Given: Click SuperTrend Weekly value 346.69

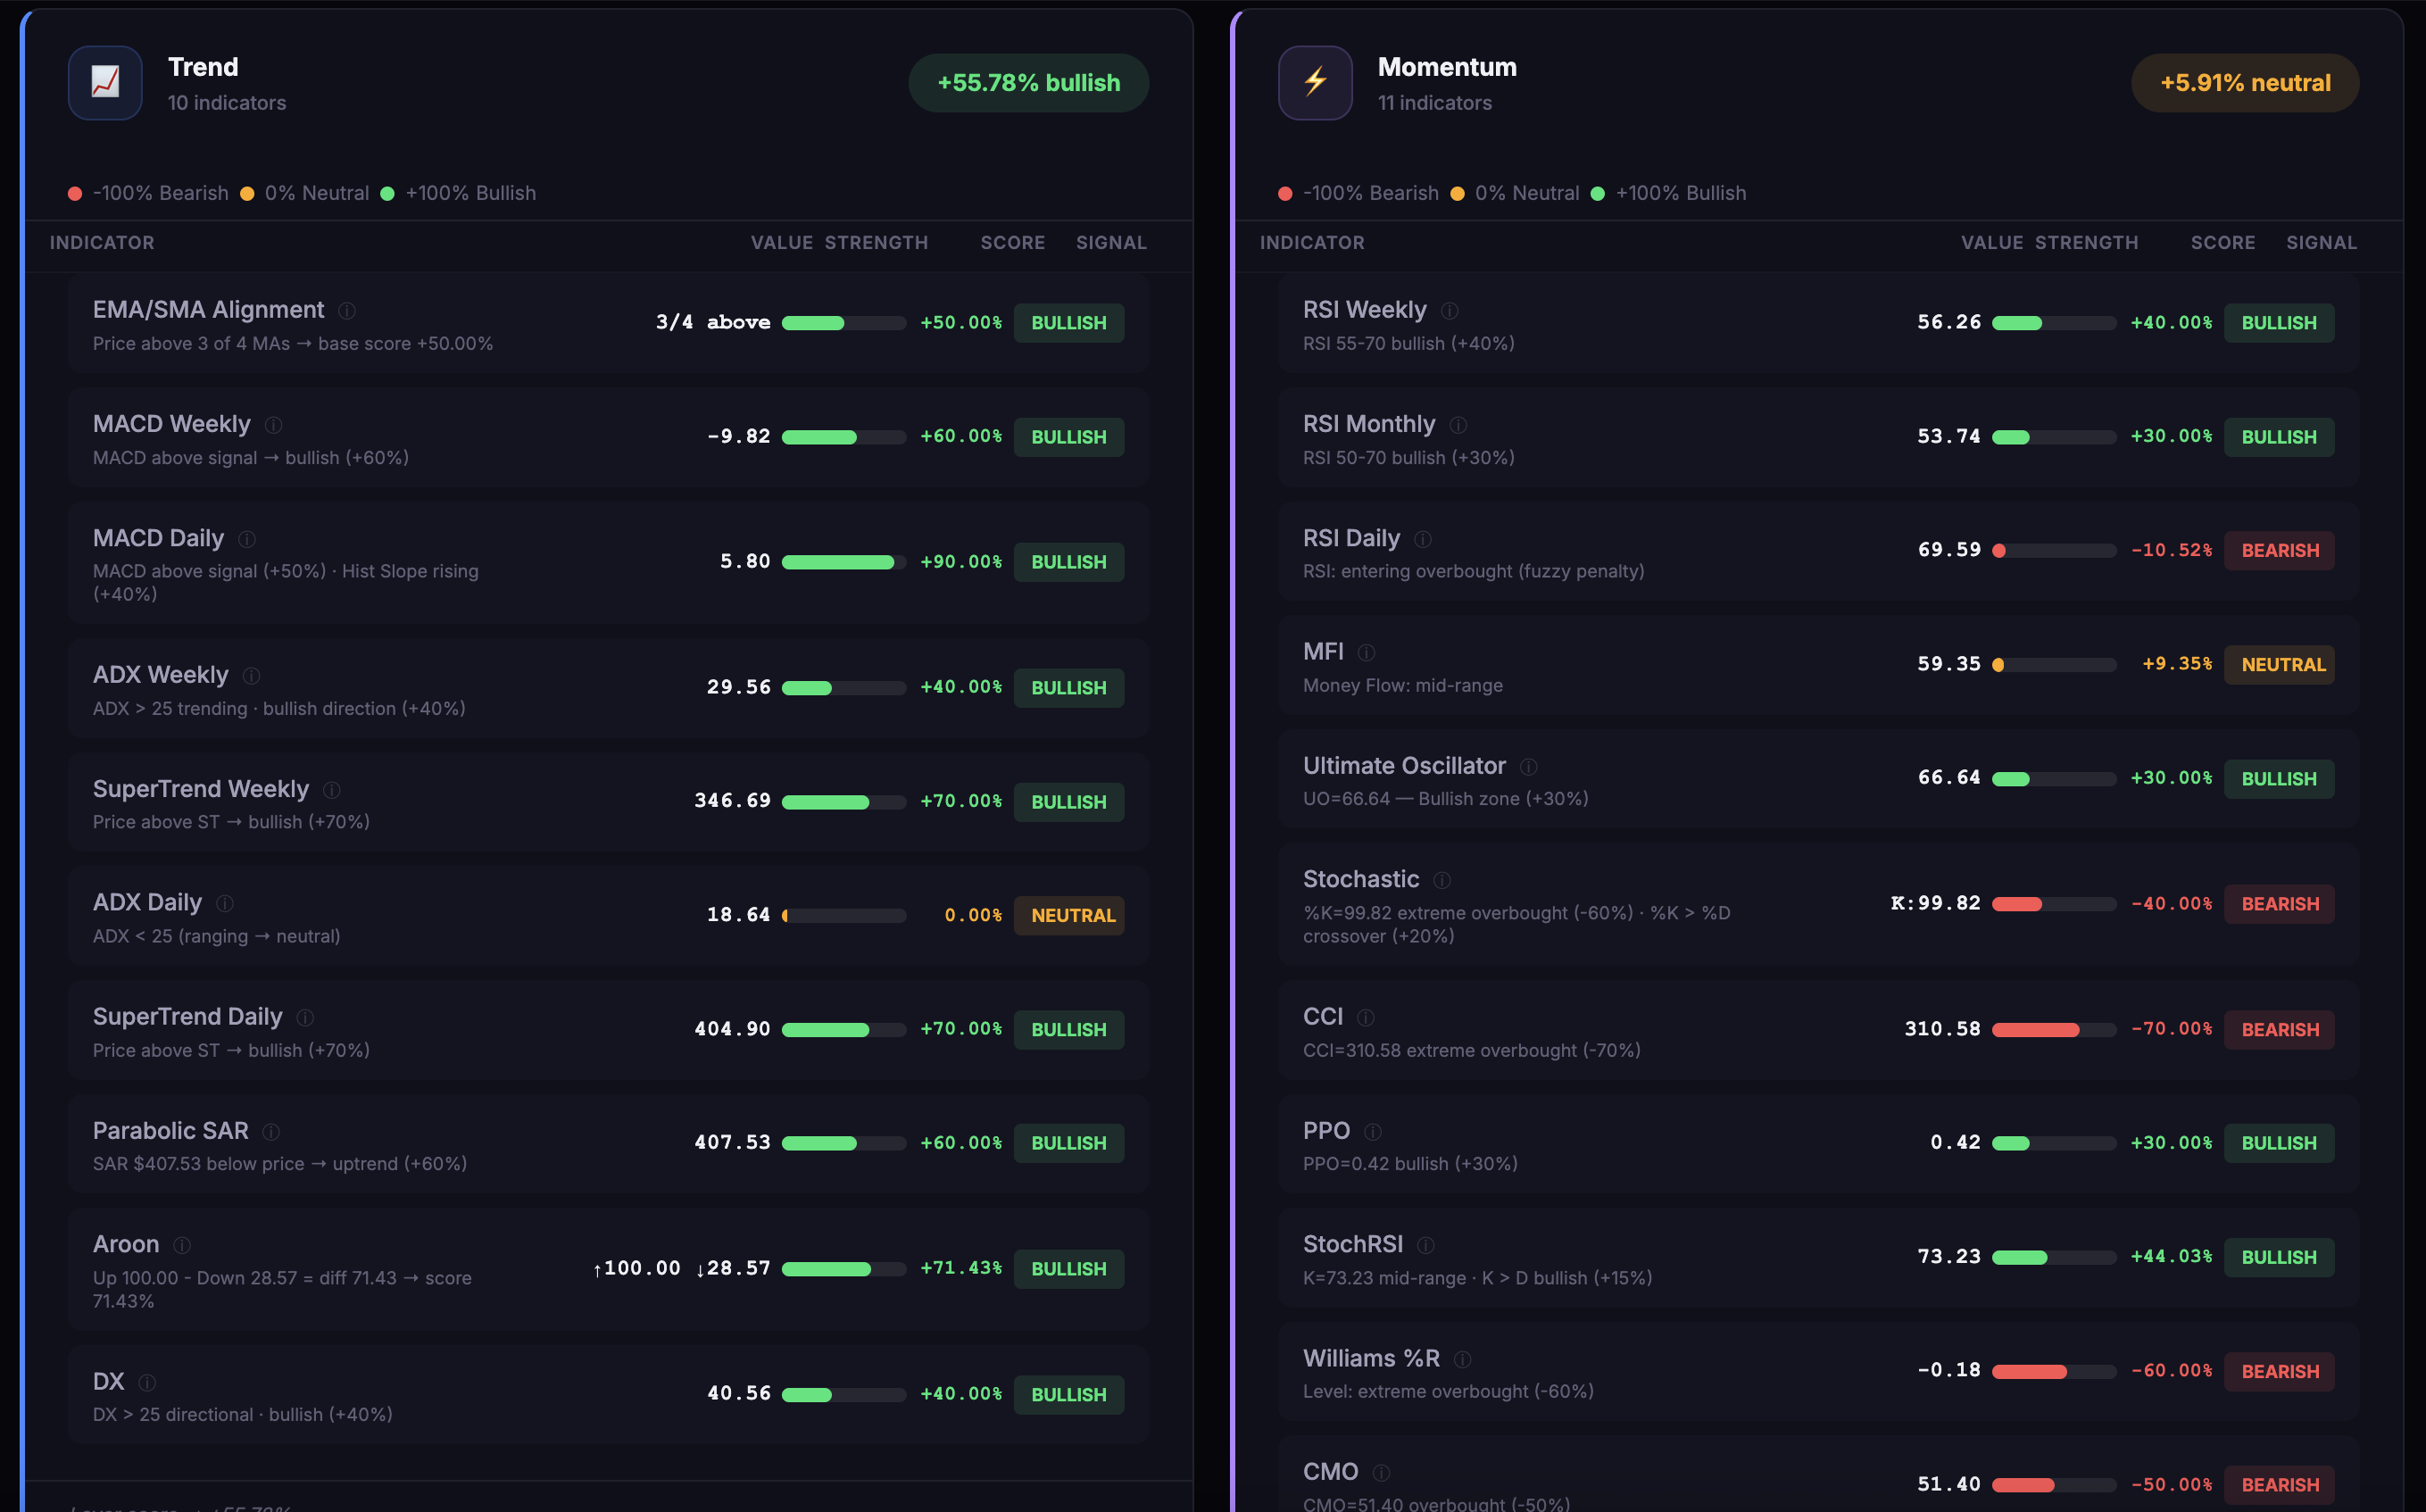Looking at the screenshot, I should [x=733, y=801].
